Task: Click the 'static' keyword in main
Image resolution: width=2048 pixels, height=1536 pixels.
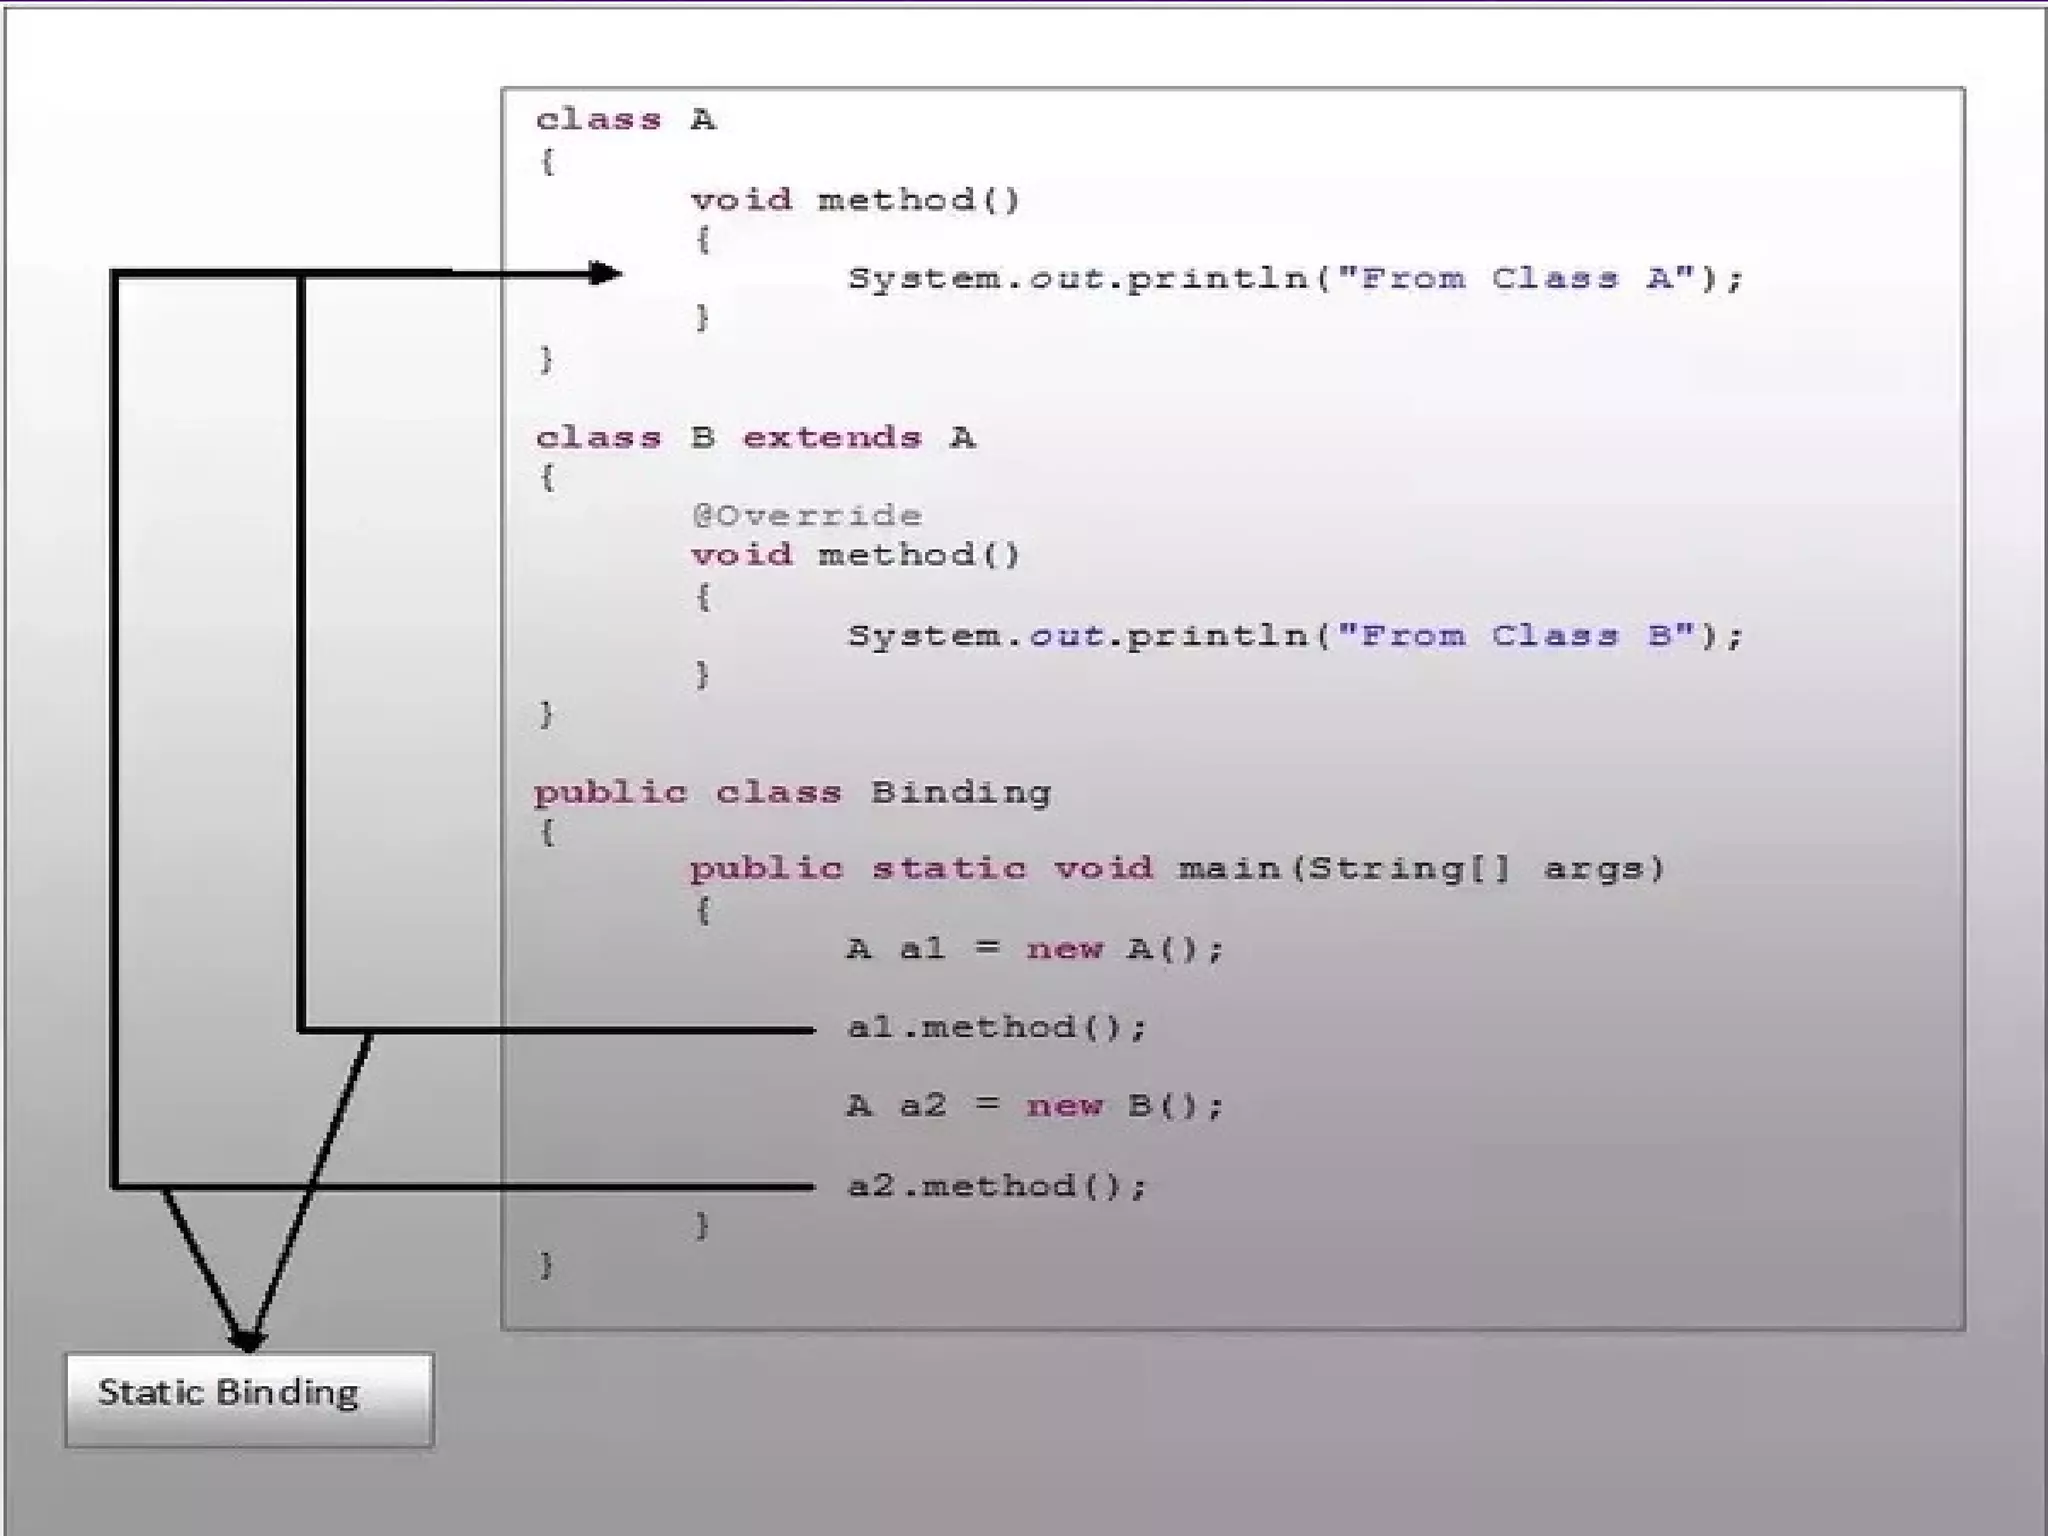Action: [948, 868]
